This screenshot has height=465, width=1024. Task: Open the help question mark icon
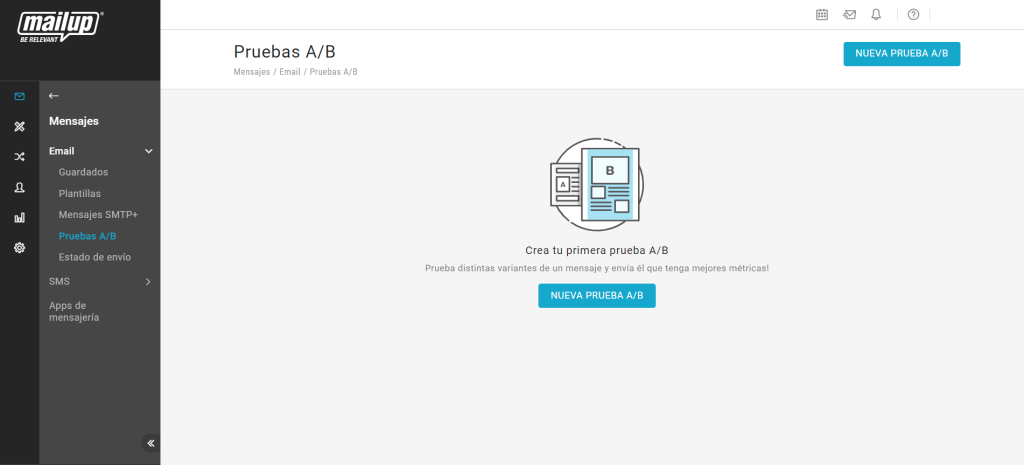(913, 14)
